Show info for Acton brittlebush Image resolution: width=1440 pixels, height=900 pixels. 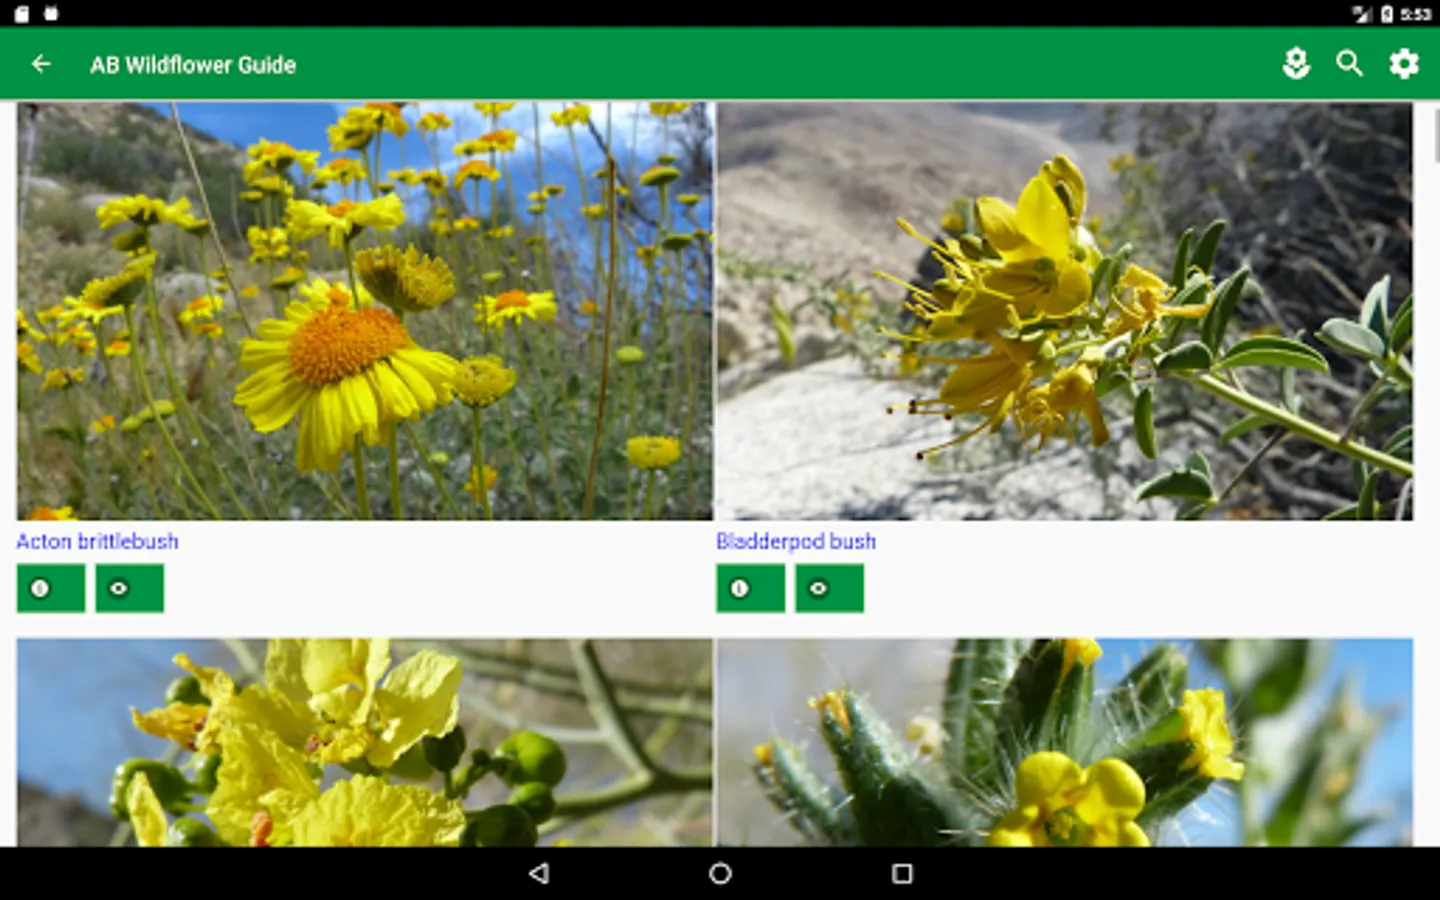(50, 588)
